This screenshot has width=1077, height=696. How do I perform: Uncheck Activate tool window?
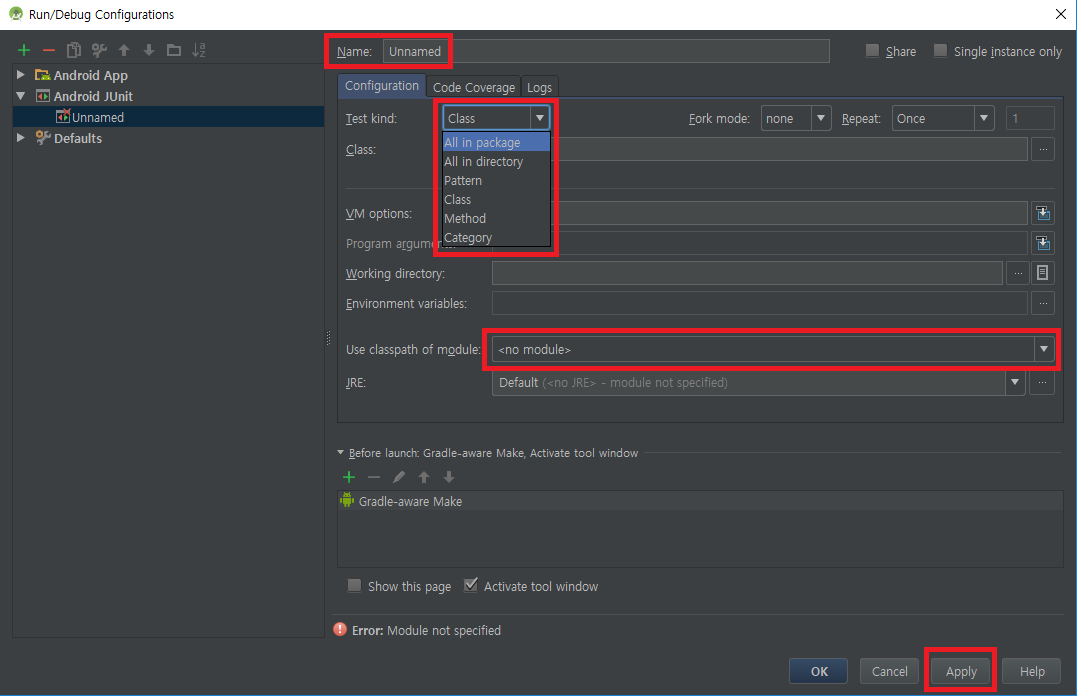point(471,585)
